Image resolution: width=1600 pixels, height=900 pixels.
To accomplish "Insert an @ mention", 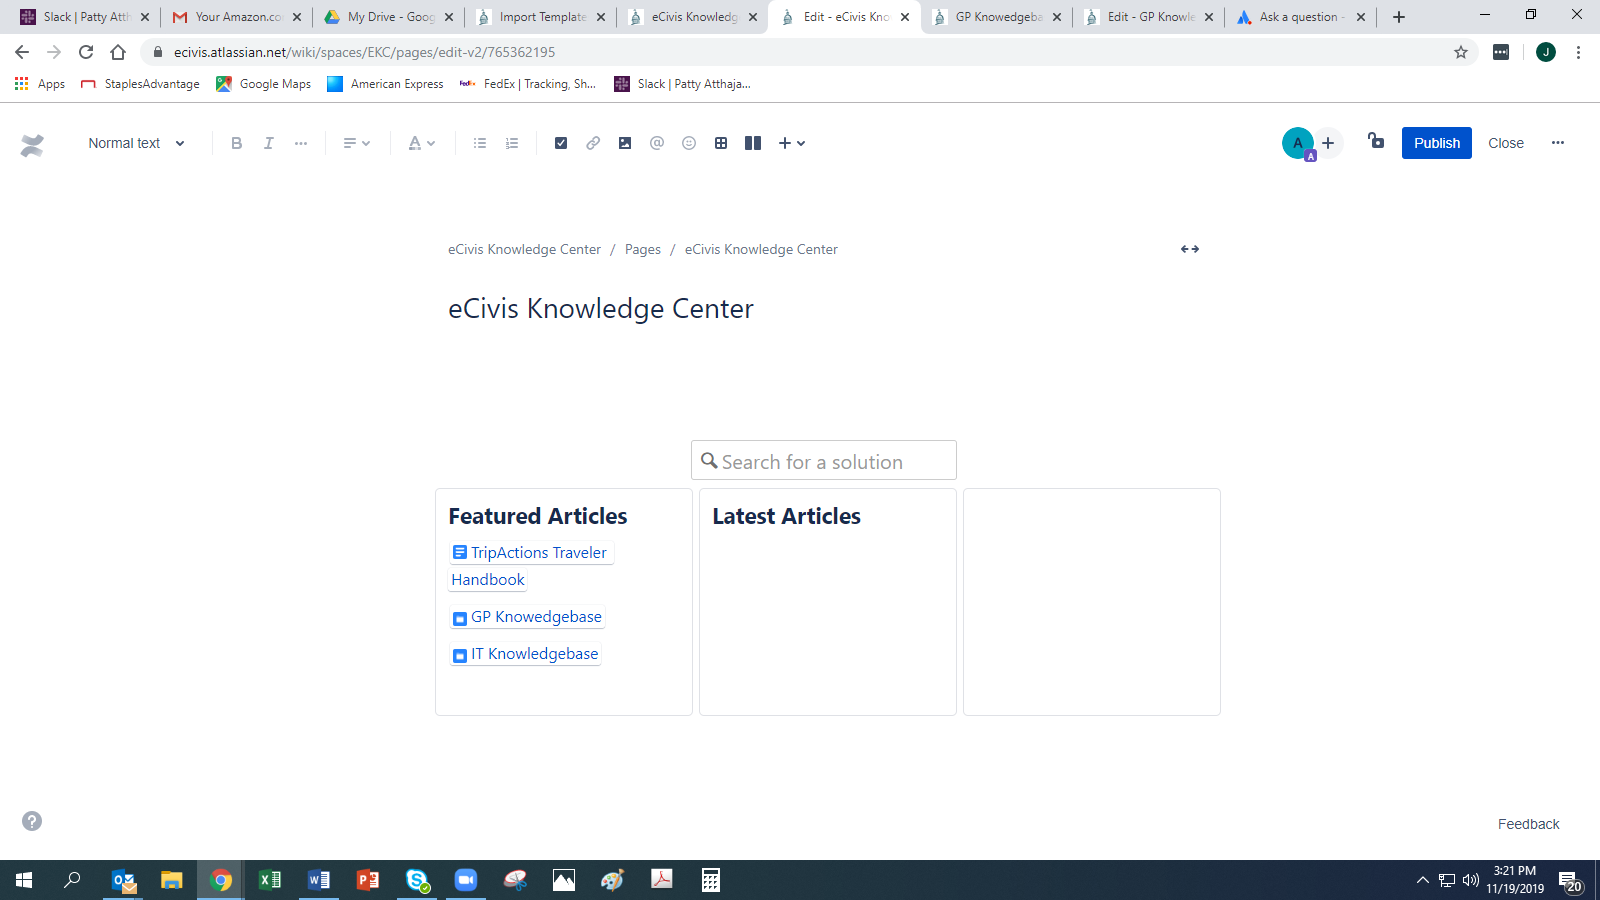I will (x=657, y=143).
